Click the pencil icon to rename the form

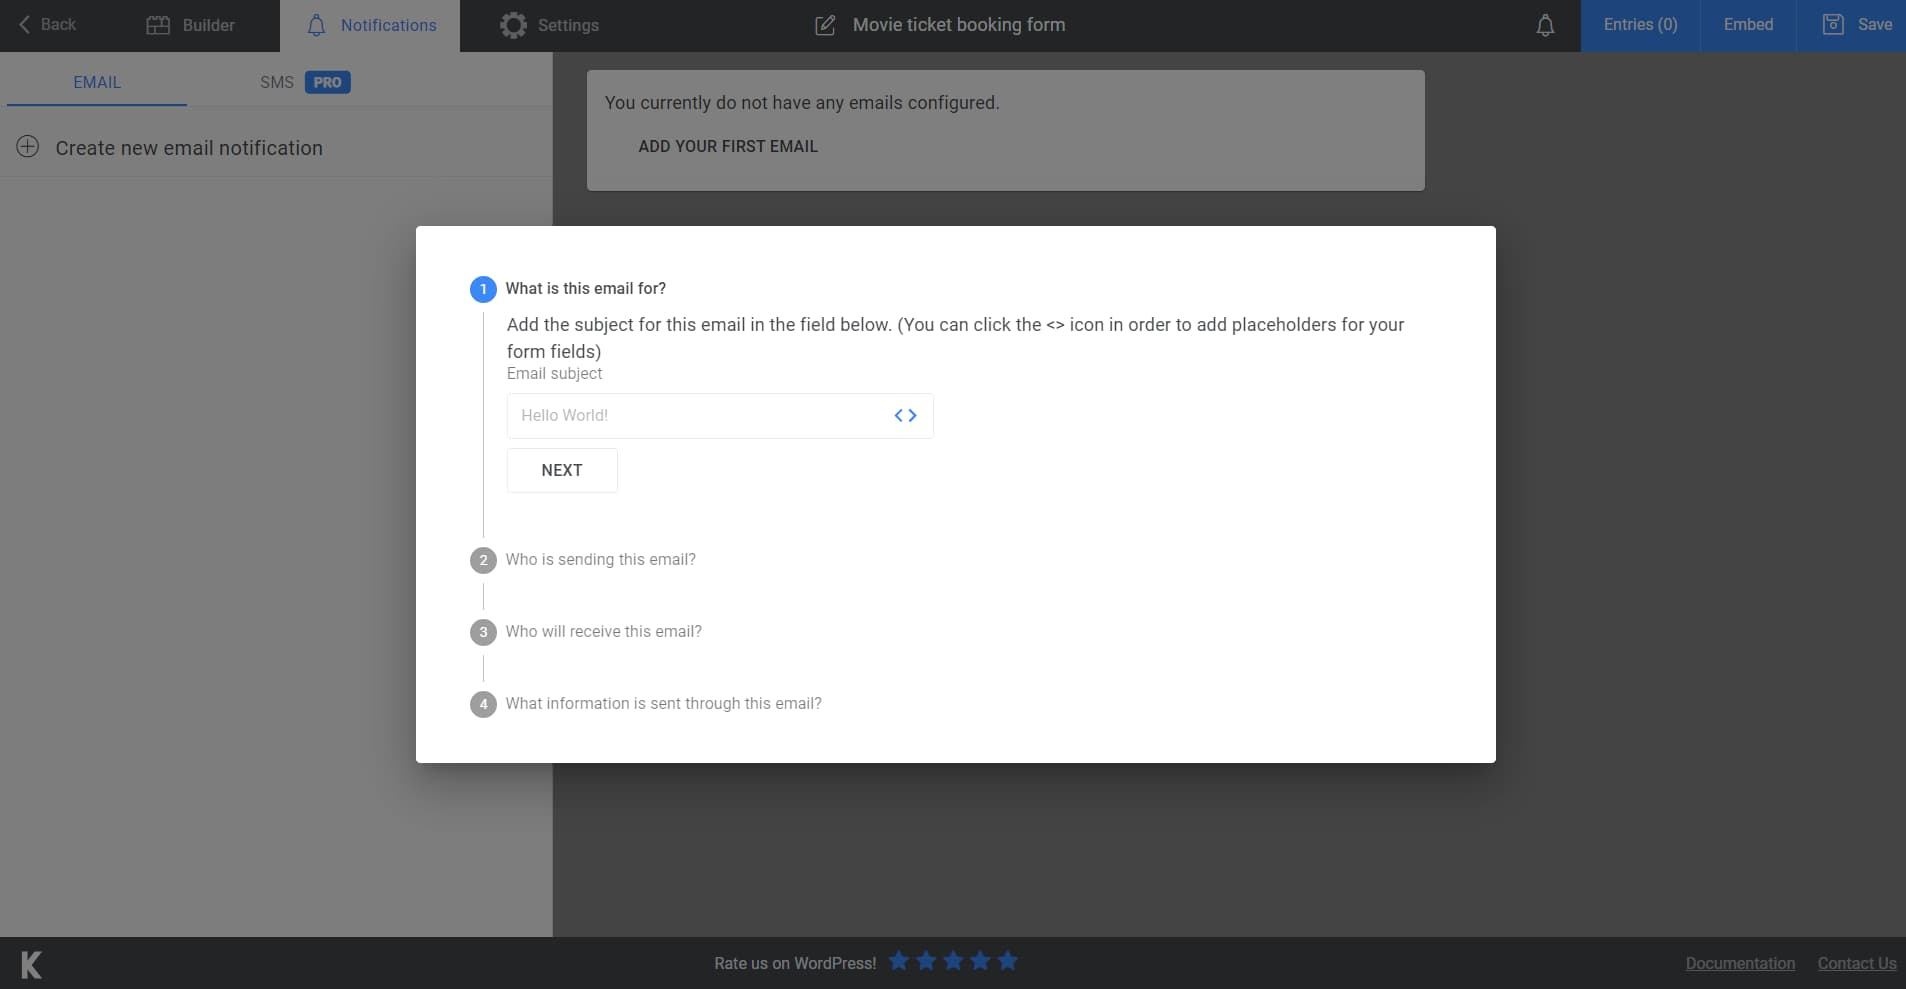[826, 25]
